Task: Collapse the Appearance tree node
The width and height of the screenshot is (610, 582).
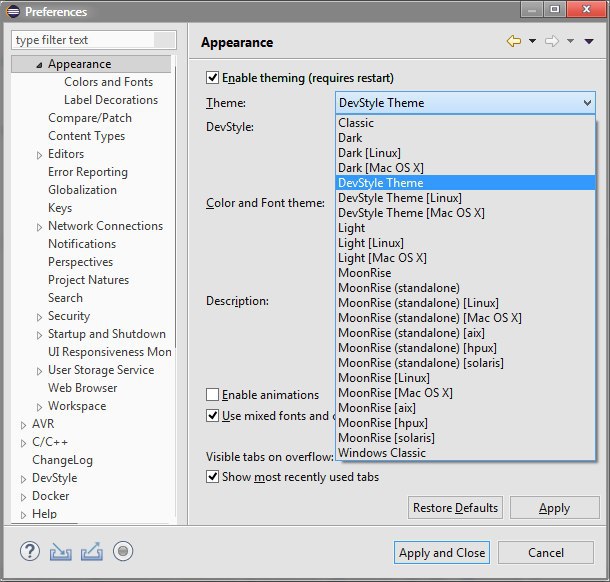Action: (39, 65)
